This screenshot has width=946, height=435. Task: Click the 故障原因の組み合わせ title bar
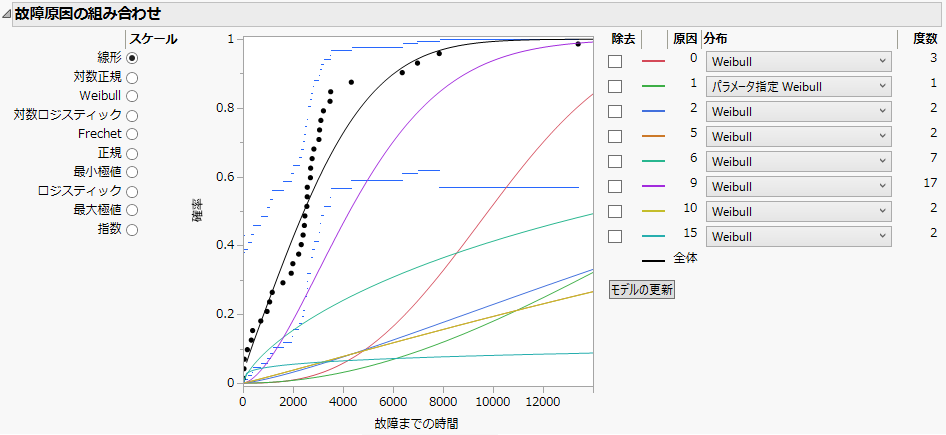(x=477, y=14)
